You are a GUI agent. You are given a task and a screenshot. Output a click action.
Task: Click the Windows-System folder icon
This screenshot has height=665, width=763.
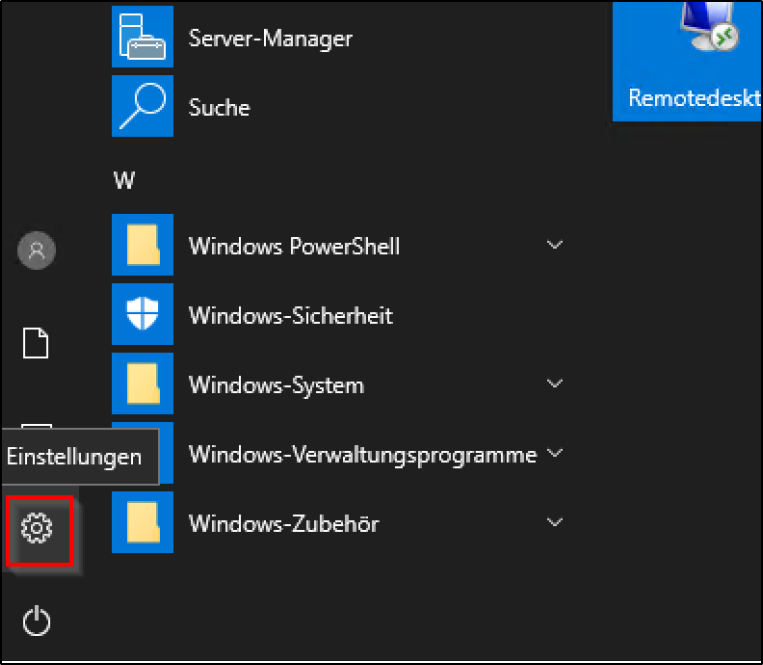[143, 383]
